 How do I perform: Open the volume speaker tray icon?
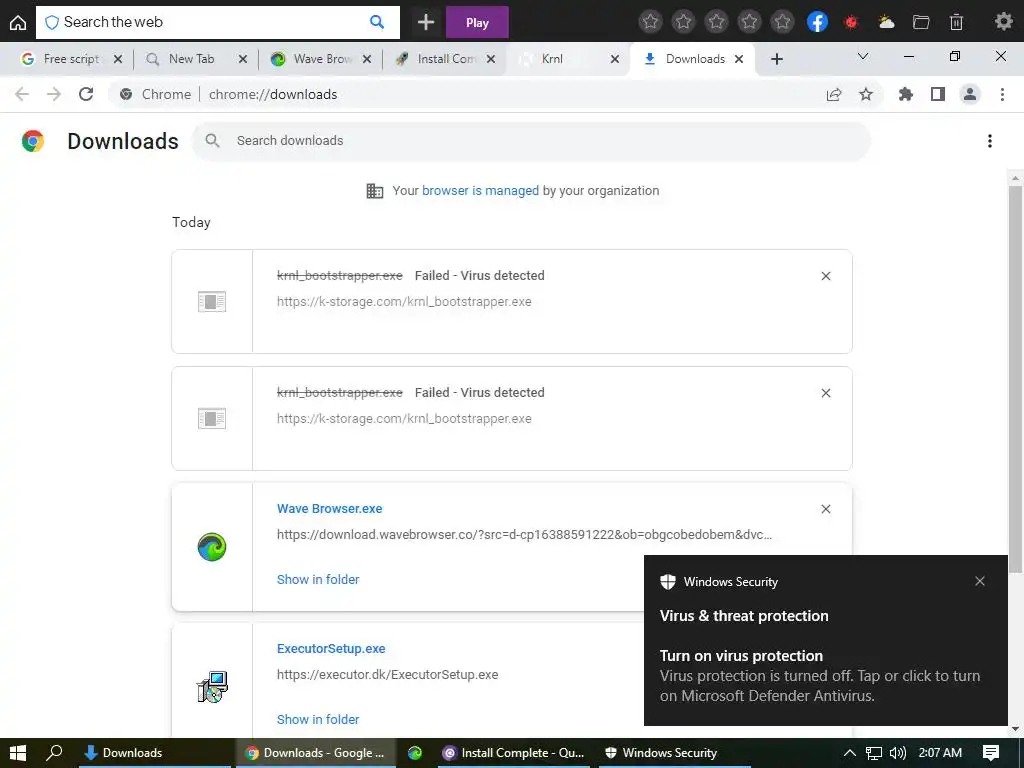click(898, 753)
